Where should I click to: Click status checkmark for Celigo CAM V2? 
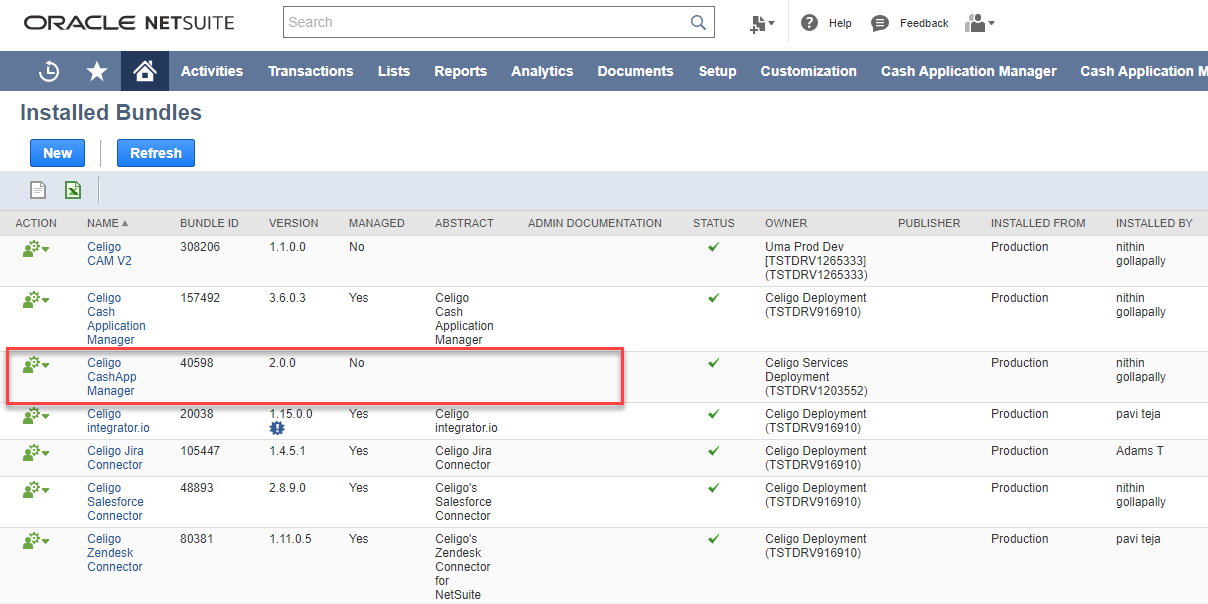tap(713, 247)
